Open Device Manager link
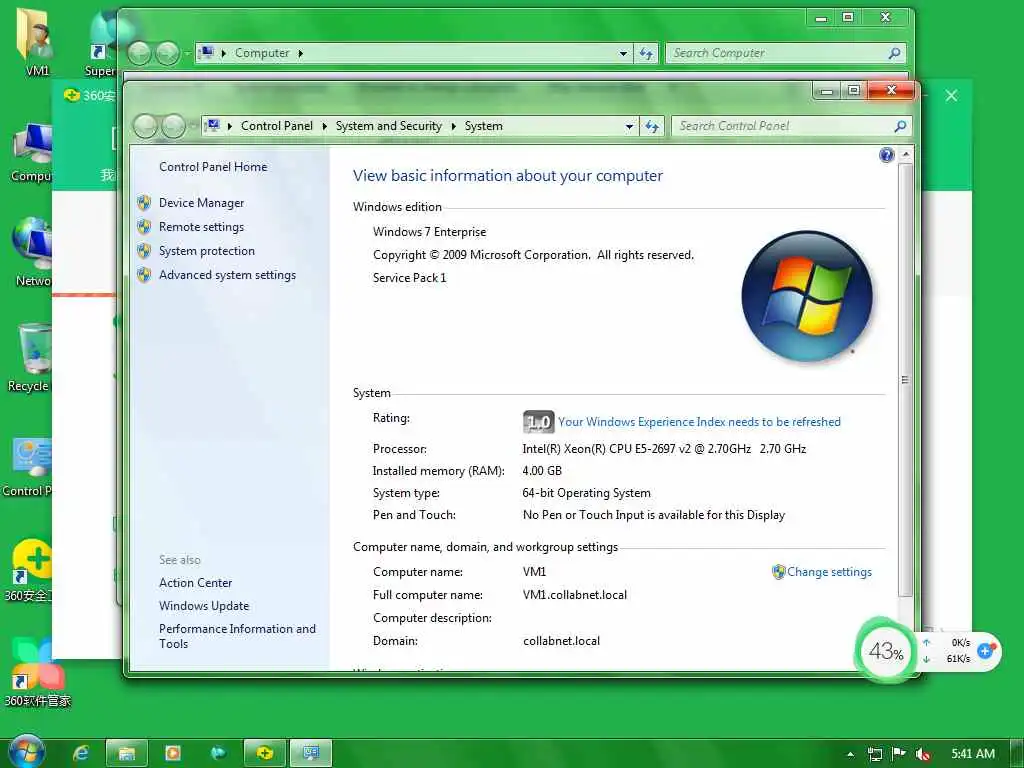This screenshot has width=1024, height=768. [x=201, y=203]
